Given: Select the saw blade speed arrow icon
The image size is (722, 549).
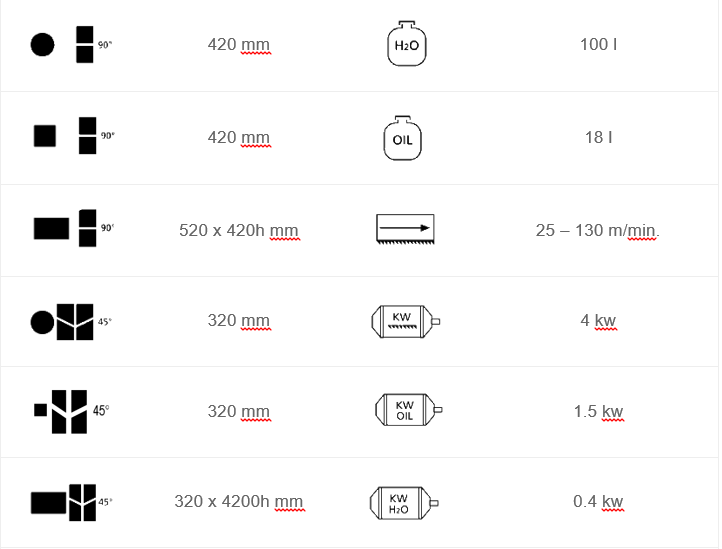Looking at the screenshot, I should [x=406, y=229].
